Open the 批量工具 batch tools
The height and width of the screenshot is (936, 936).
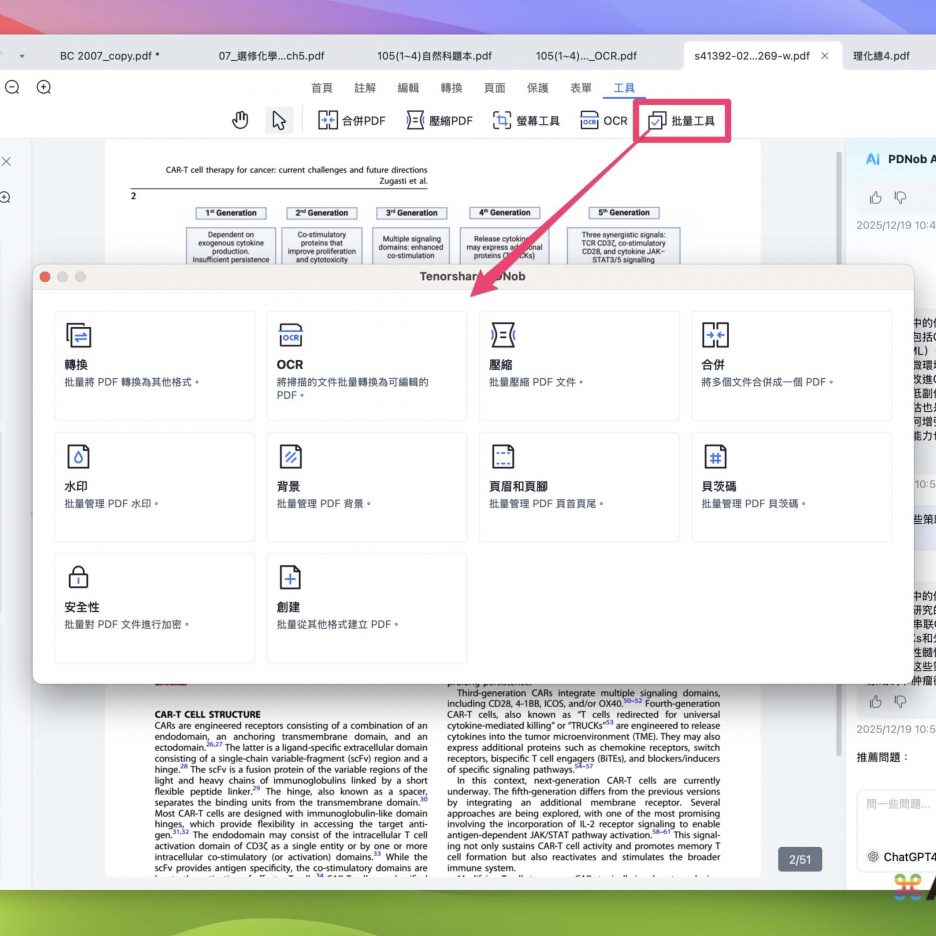pos(682,121)
